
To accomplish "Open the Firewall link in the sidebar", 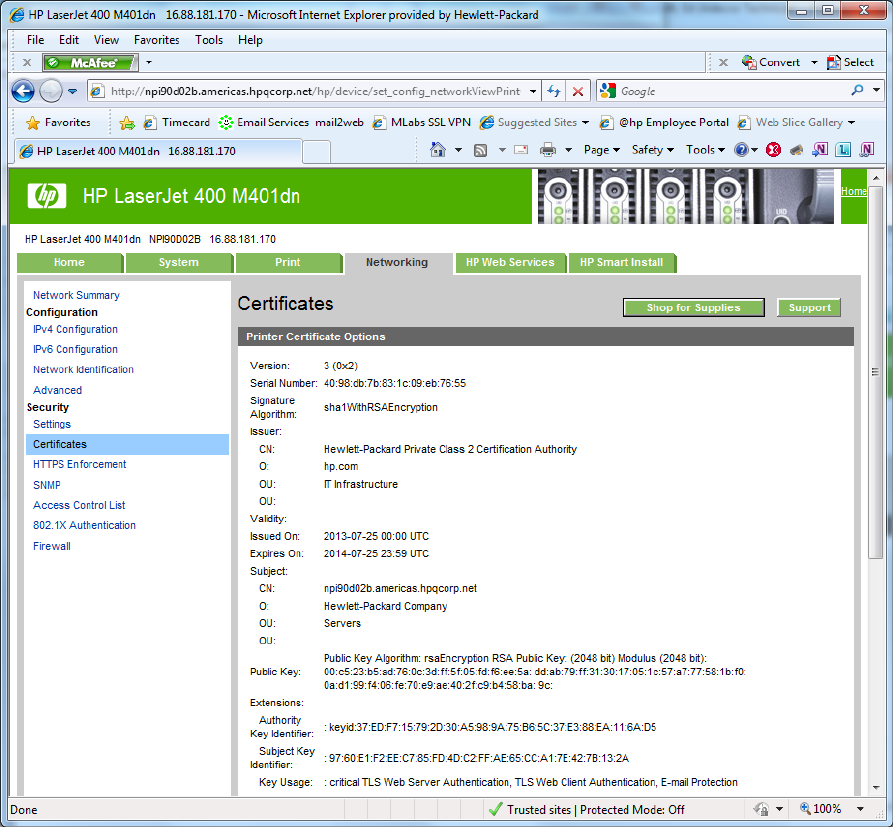I will pyautogui.click(x=52, y=546).
